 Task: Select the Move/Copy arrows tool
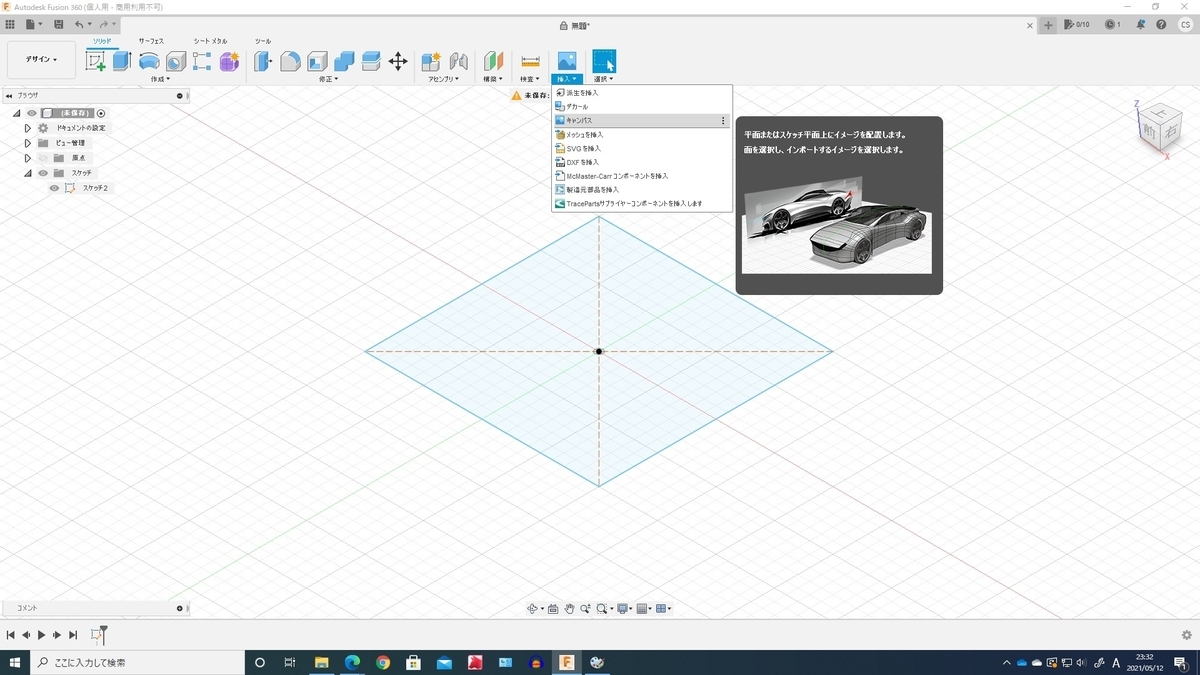click(x=398, y=61)
